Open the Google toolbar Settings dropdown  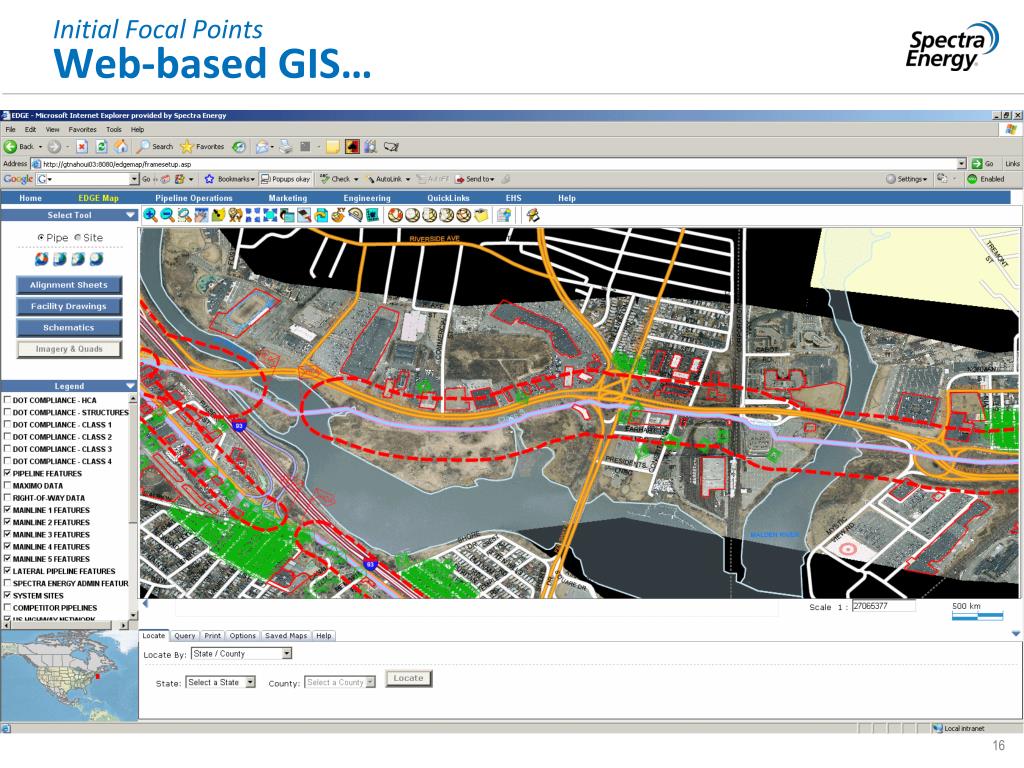(x=907, y=179)
